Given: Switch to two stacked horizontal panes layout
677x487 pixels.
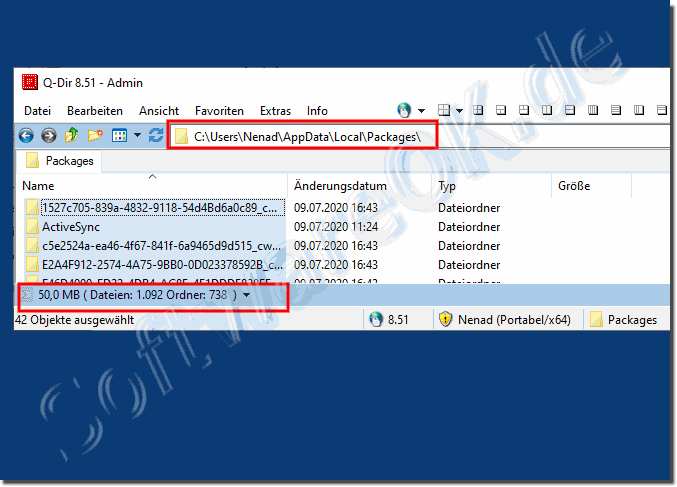Looking at the screenshot, I should pyautogui.click(x=570, y=111).
